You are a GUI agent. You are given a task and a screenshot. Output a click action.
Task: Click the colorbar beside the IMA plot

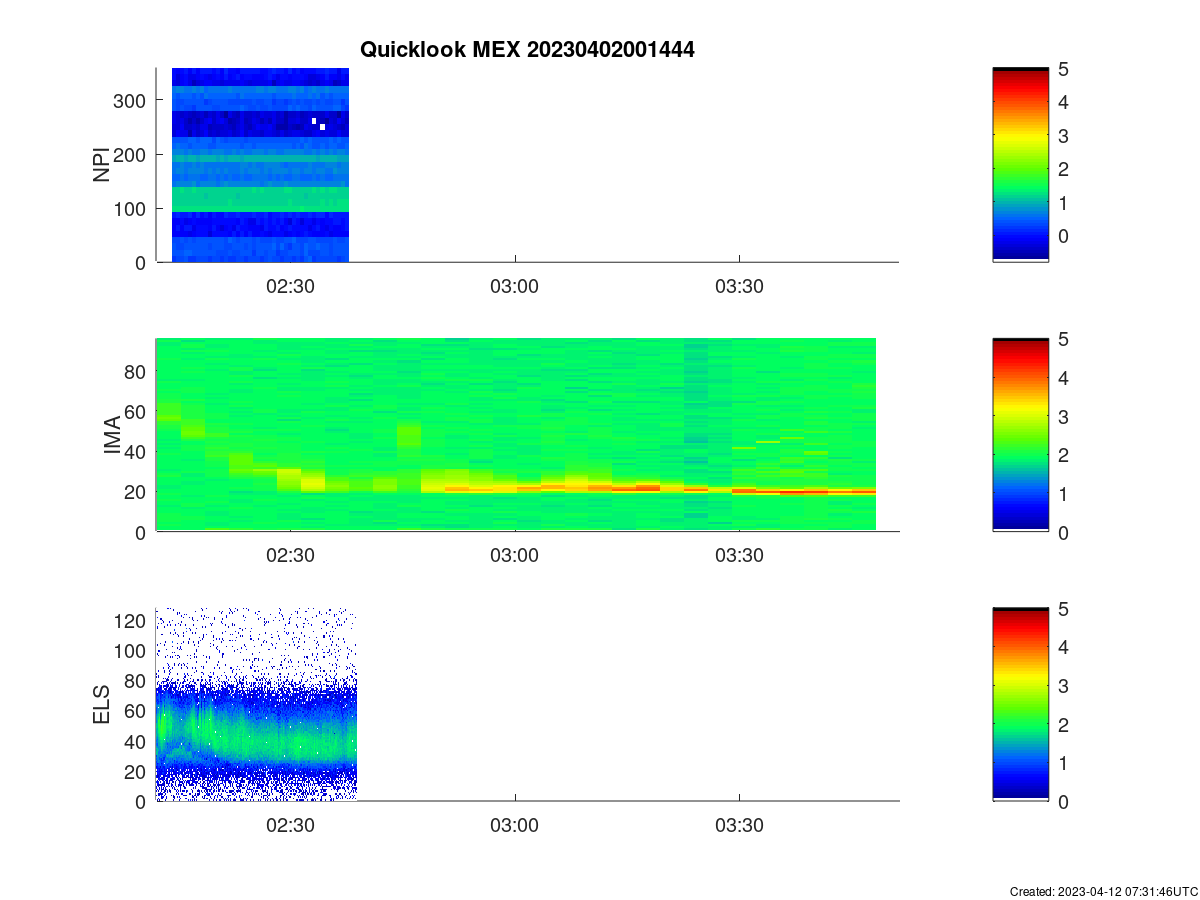click(x=1020, y=435)
